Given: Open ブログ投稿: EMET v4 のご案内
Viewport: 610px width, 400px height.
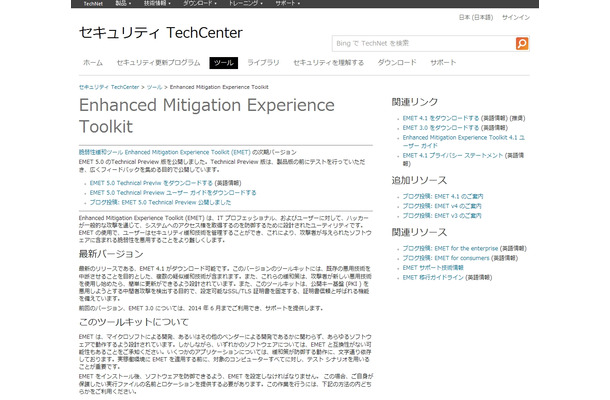Looking at the screenshot, I should tap(442, 206).
